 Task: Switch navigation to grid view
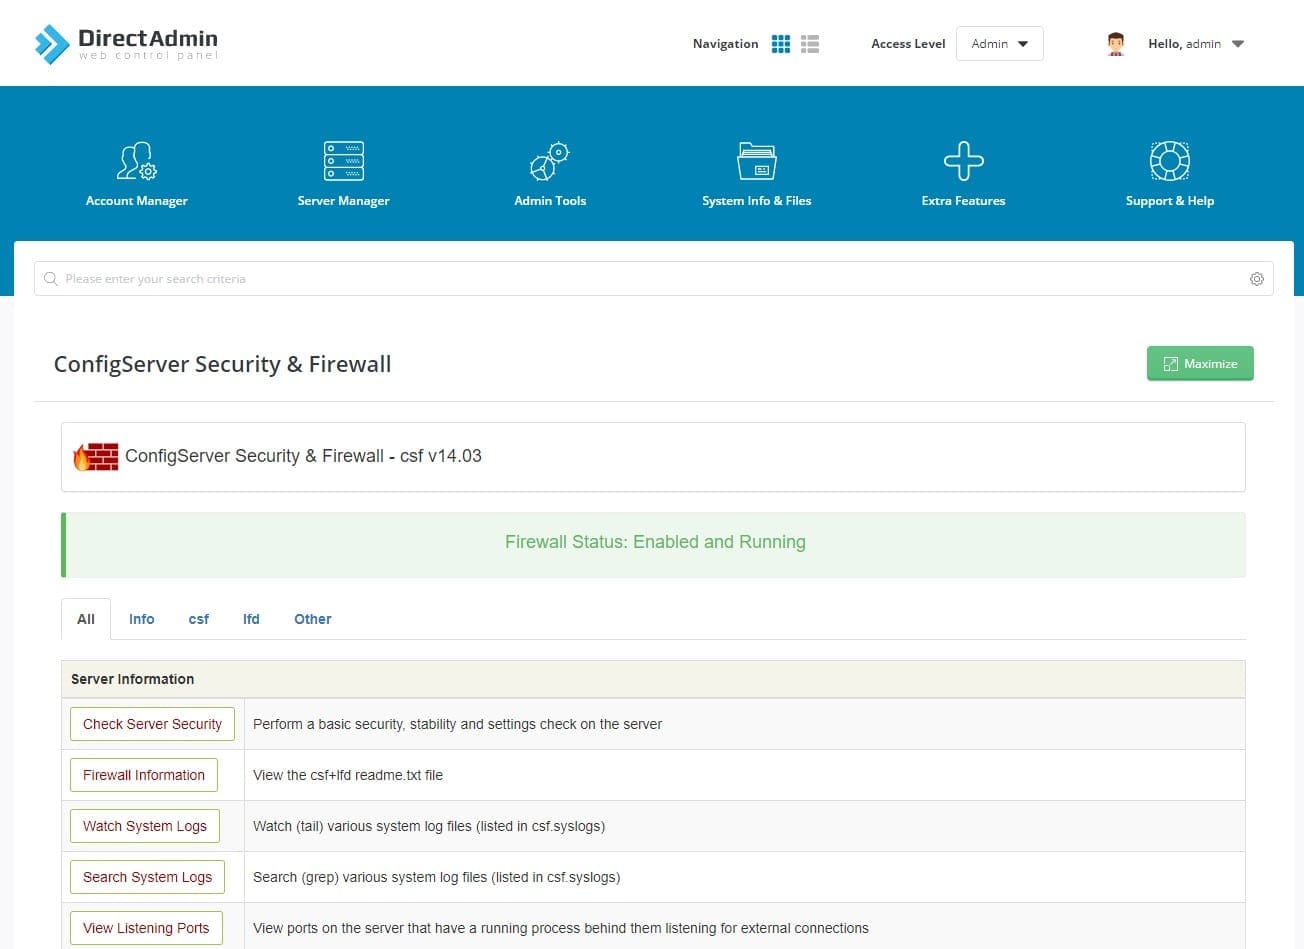click(781, 43)
